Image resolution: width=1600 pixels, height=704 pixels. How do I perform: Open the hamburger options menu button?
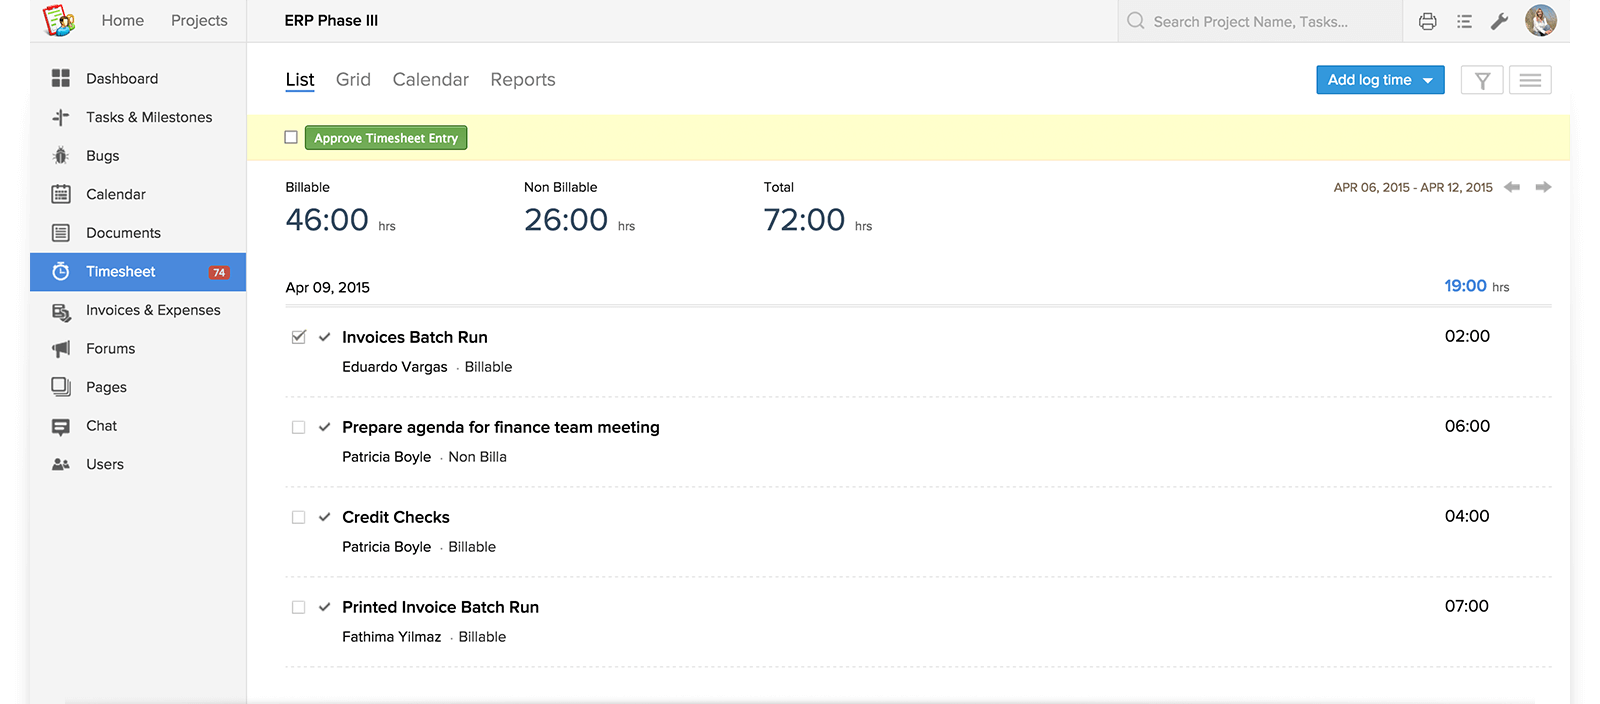(1530, 80)
